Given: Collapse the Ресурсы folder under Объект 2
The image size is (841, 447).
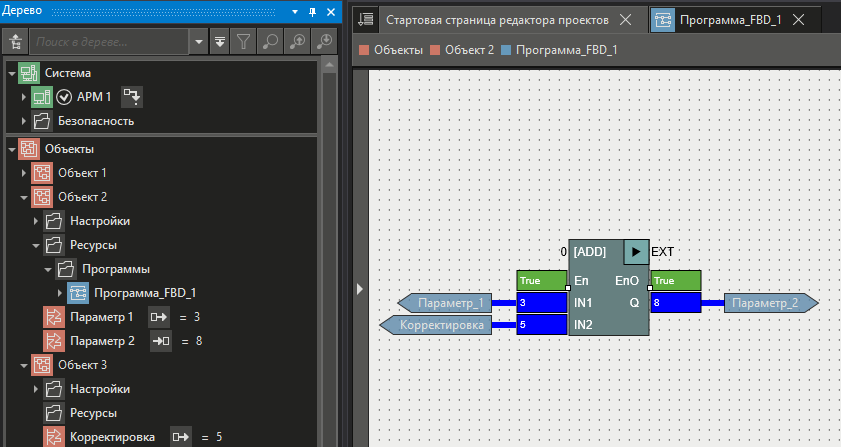Looking at the screenshot, I should [x=36, y=246].
